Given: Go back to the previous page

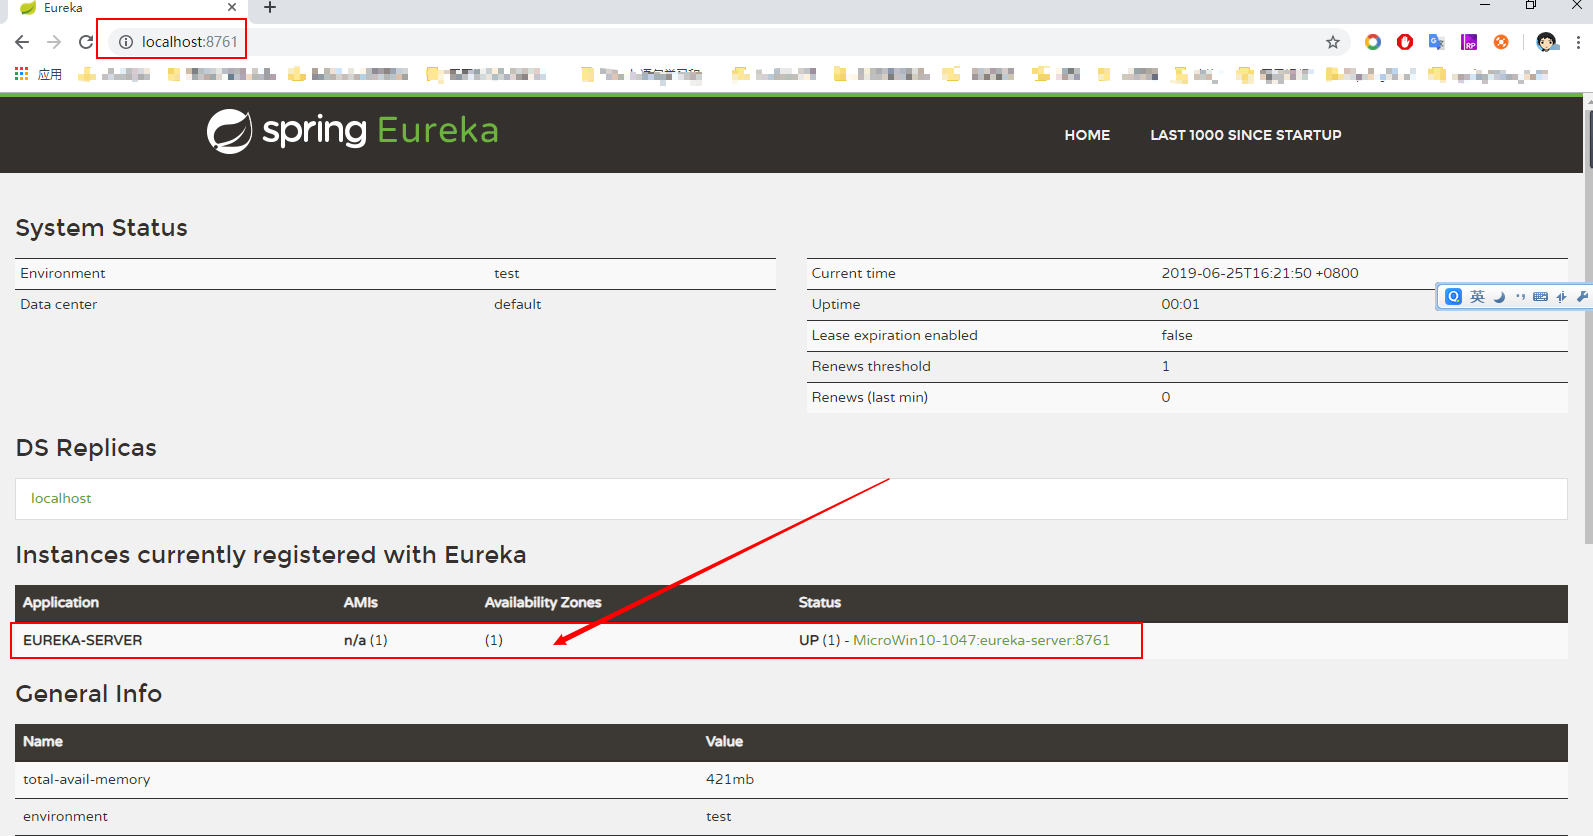Looking at the screenshot, I should pyautogui.click(x=22, y=42).
